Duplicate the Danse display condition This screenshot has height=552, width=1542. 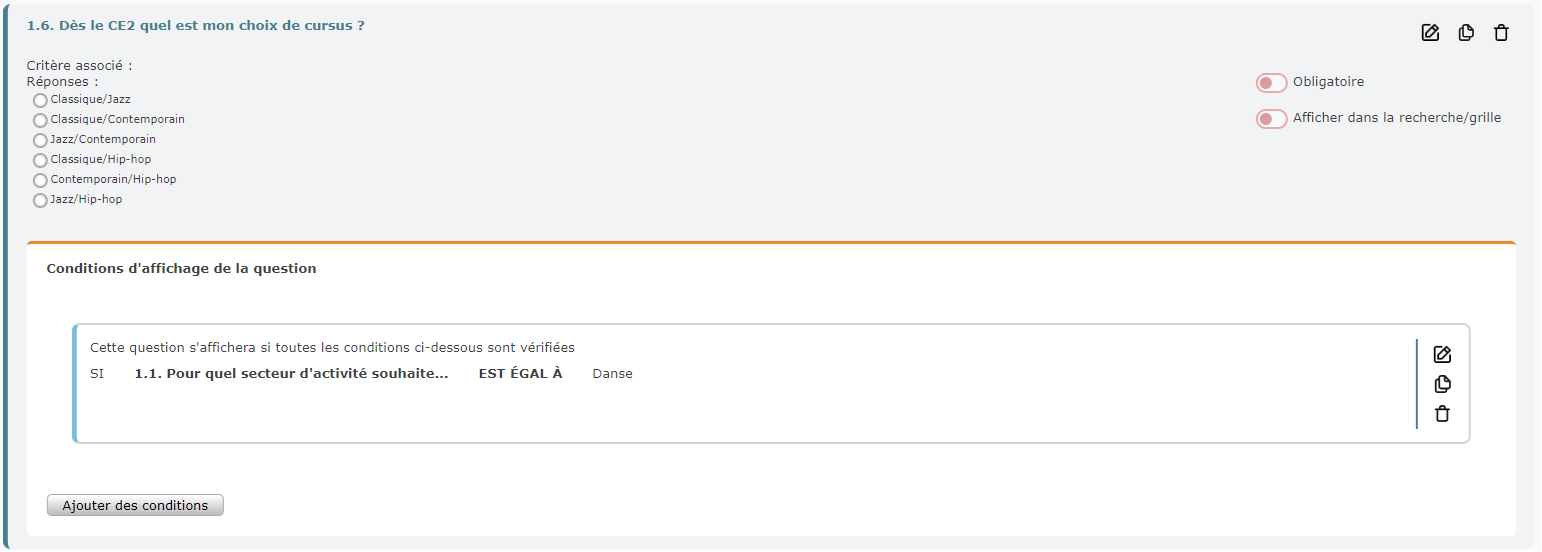click(x=1442, y=384)
